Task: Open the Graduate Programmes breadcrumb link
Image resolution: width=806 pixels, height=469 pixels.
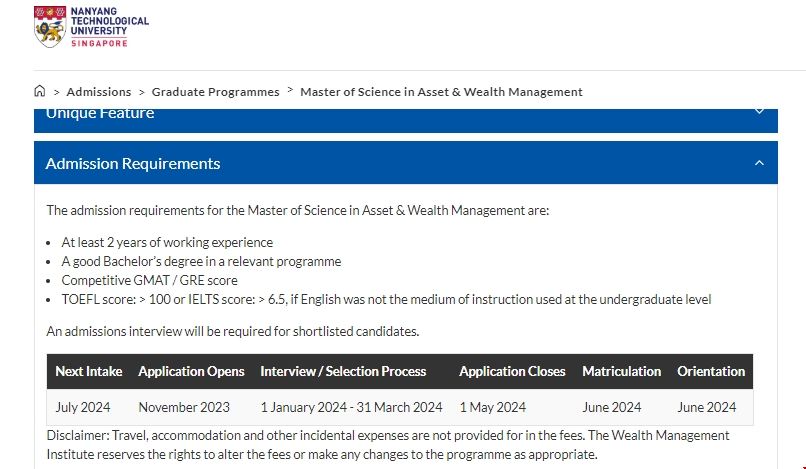Action: coord(216,92)
